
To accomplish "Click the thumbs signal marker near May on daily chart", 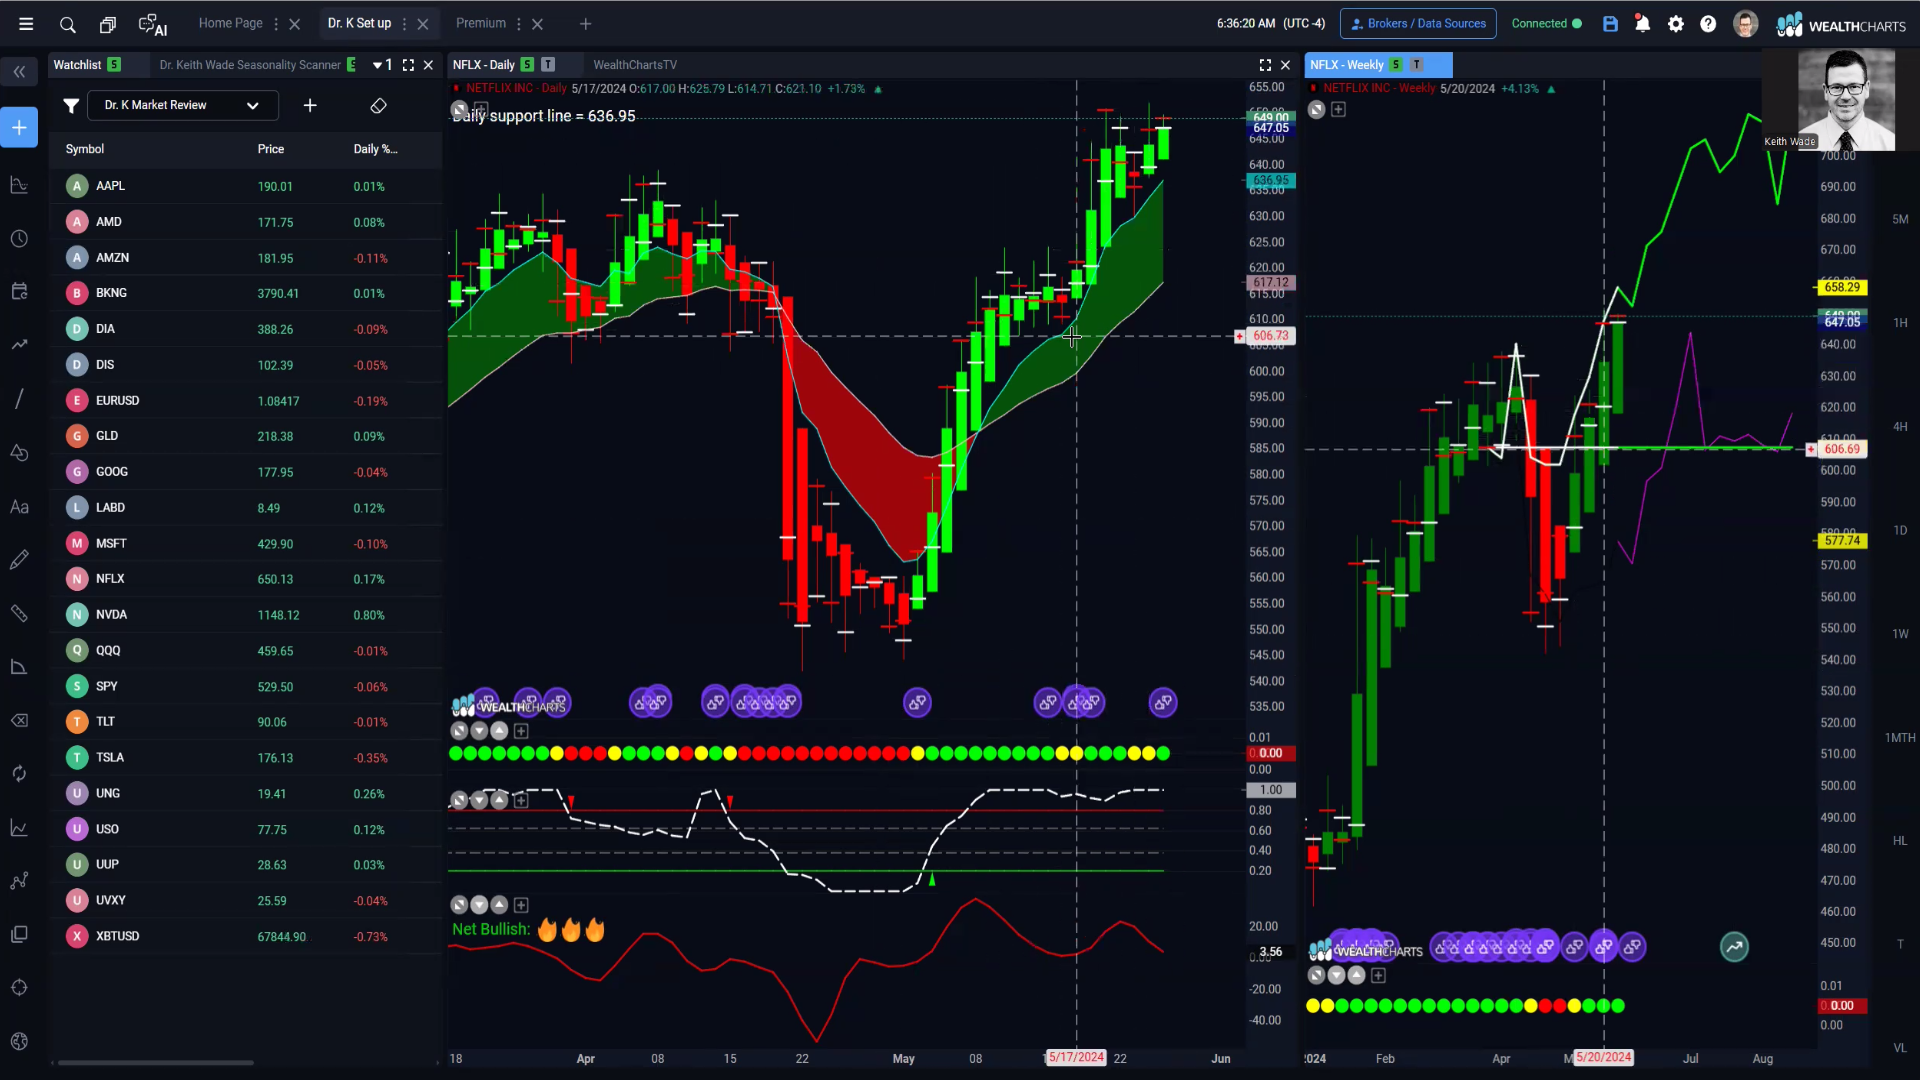I will 917,702.
